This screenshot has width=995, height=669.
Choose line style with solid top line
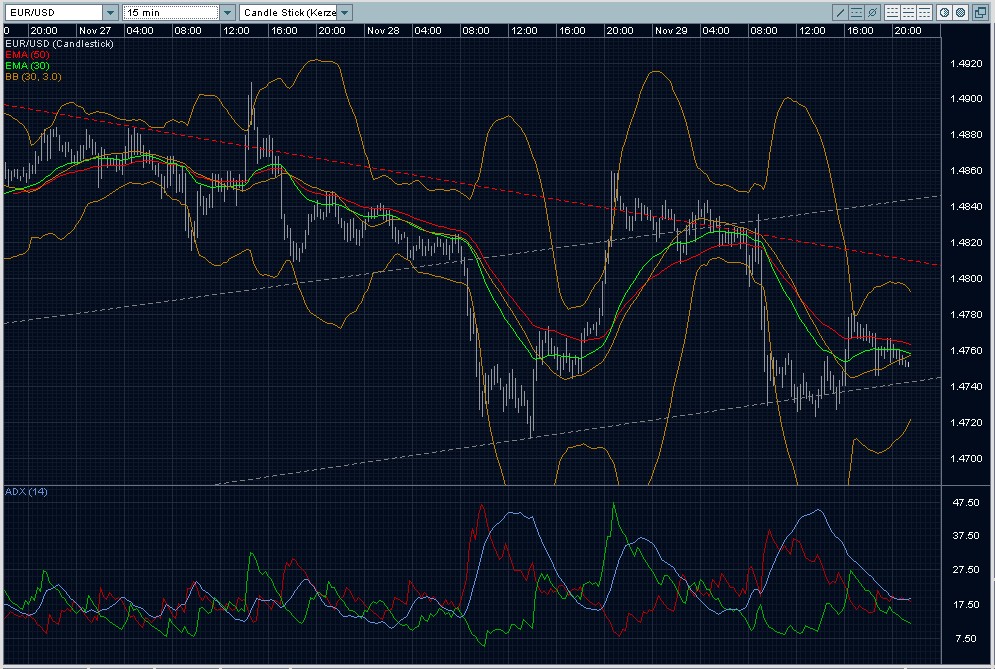coord(925,13)
